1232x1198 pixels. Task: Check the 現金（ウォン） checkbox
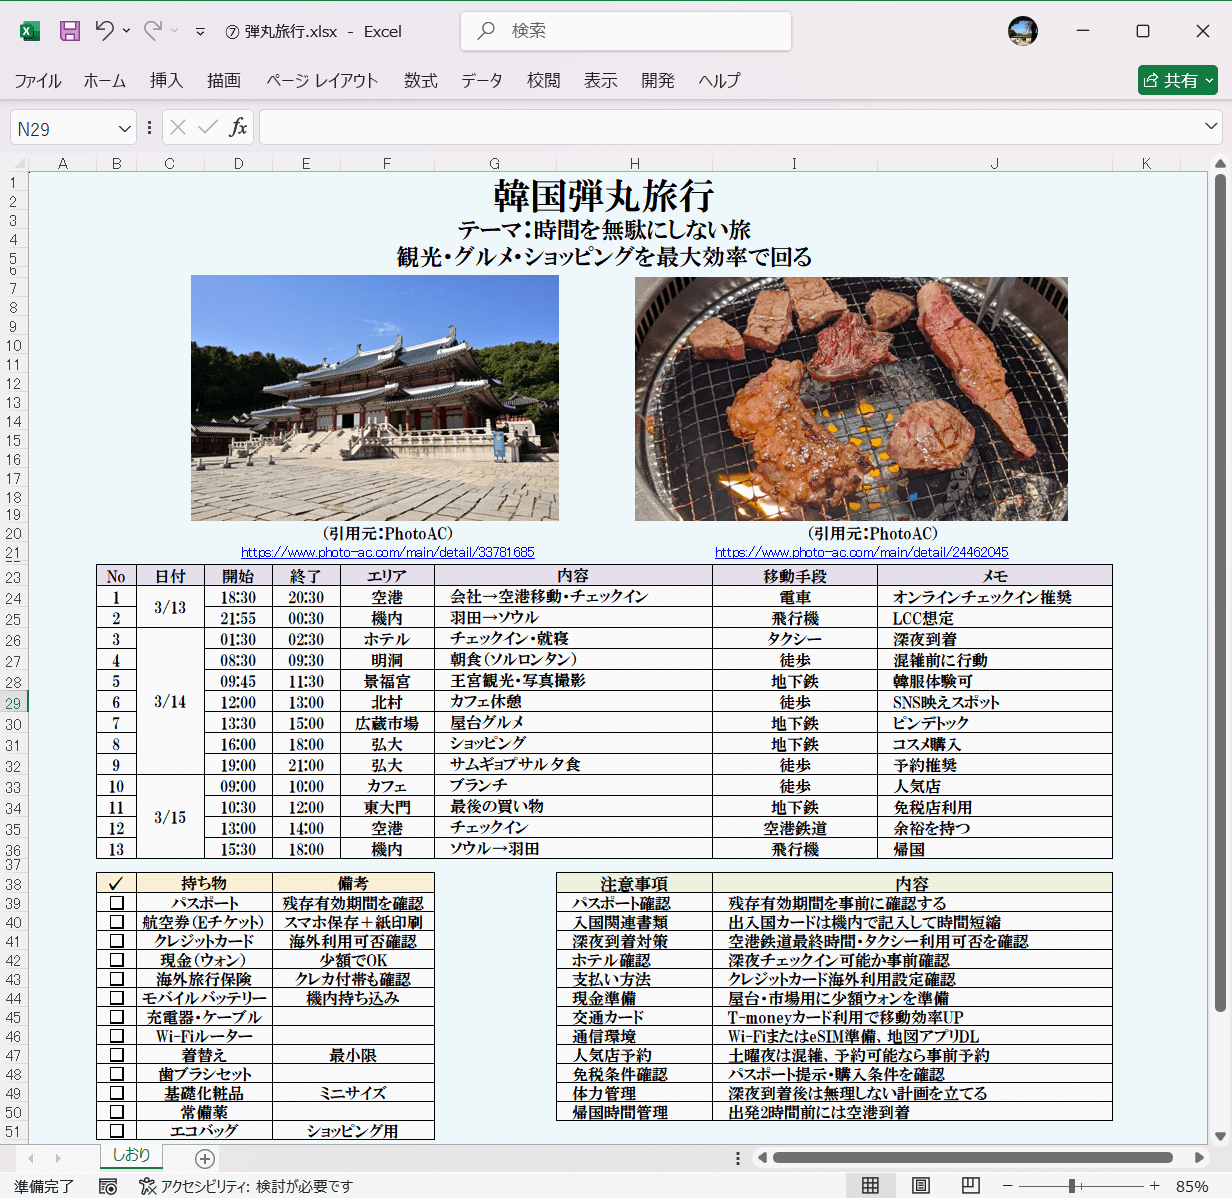click(x=116, y=959)
